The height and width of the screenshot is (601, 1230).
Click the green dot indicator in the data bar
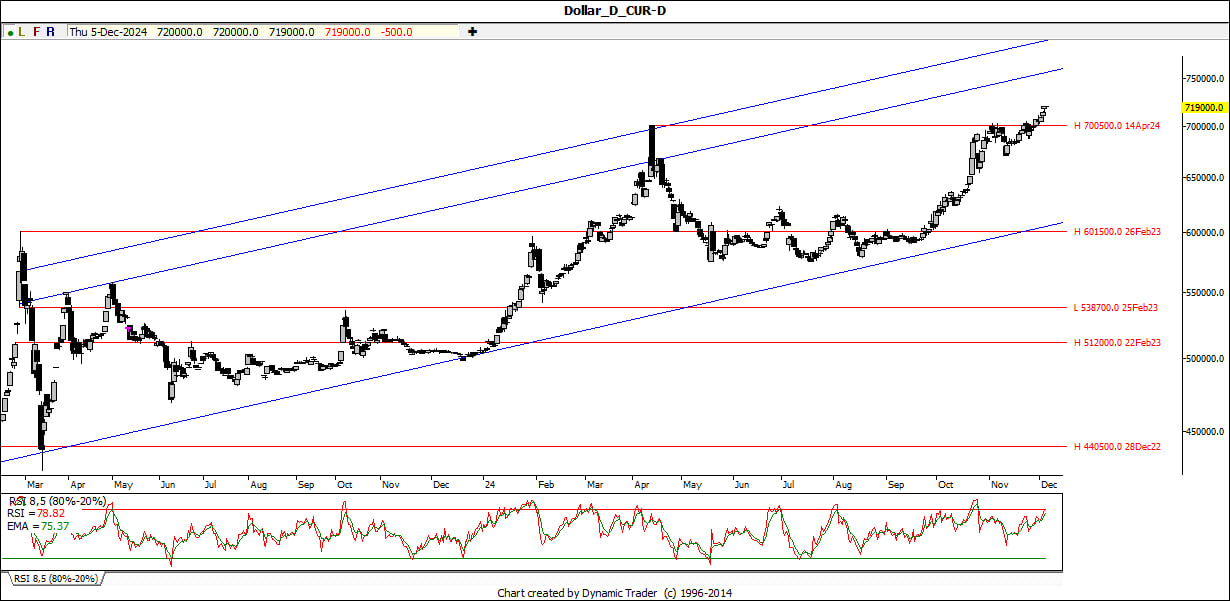[x=10, y=32]
